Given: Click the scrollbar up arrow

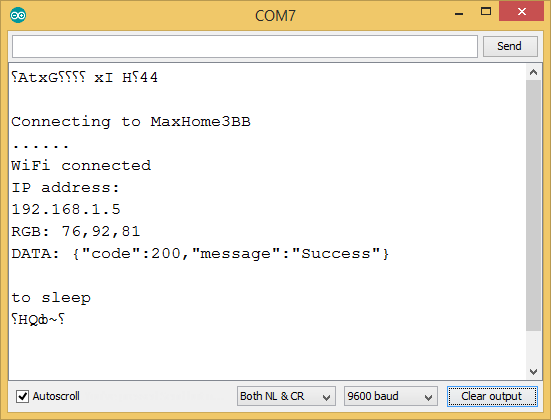Looking at the screenshot, I should [533, 72].
